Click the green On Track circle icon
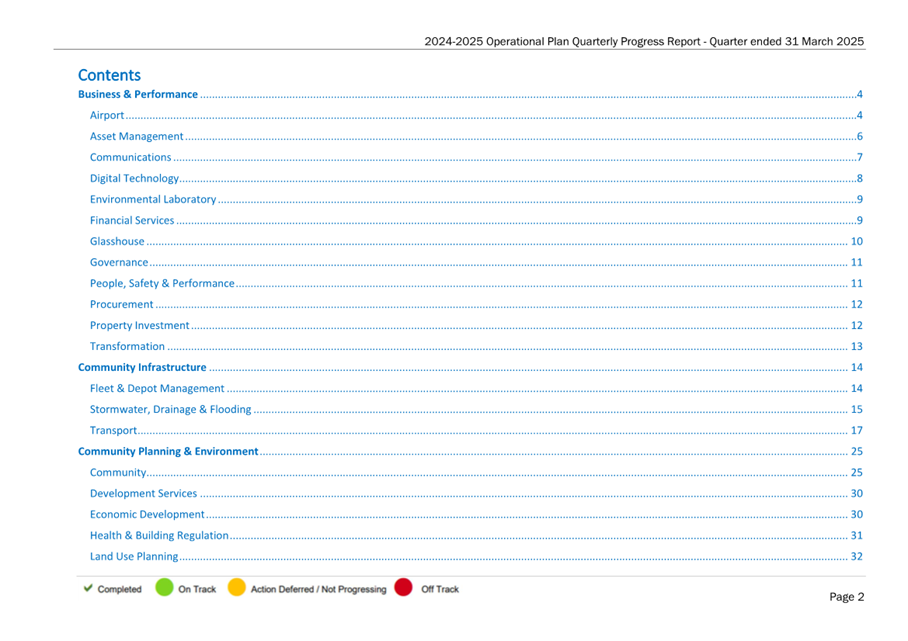Screen dimensions: 908x641 pos(164,588)
